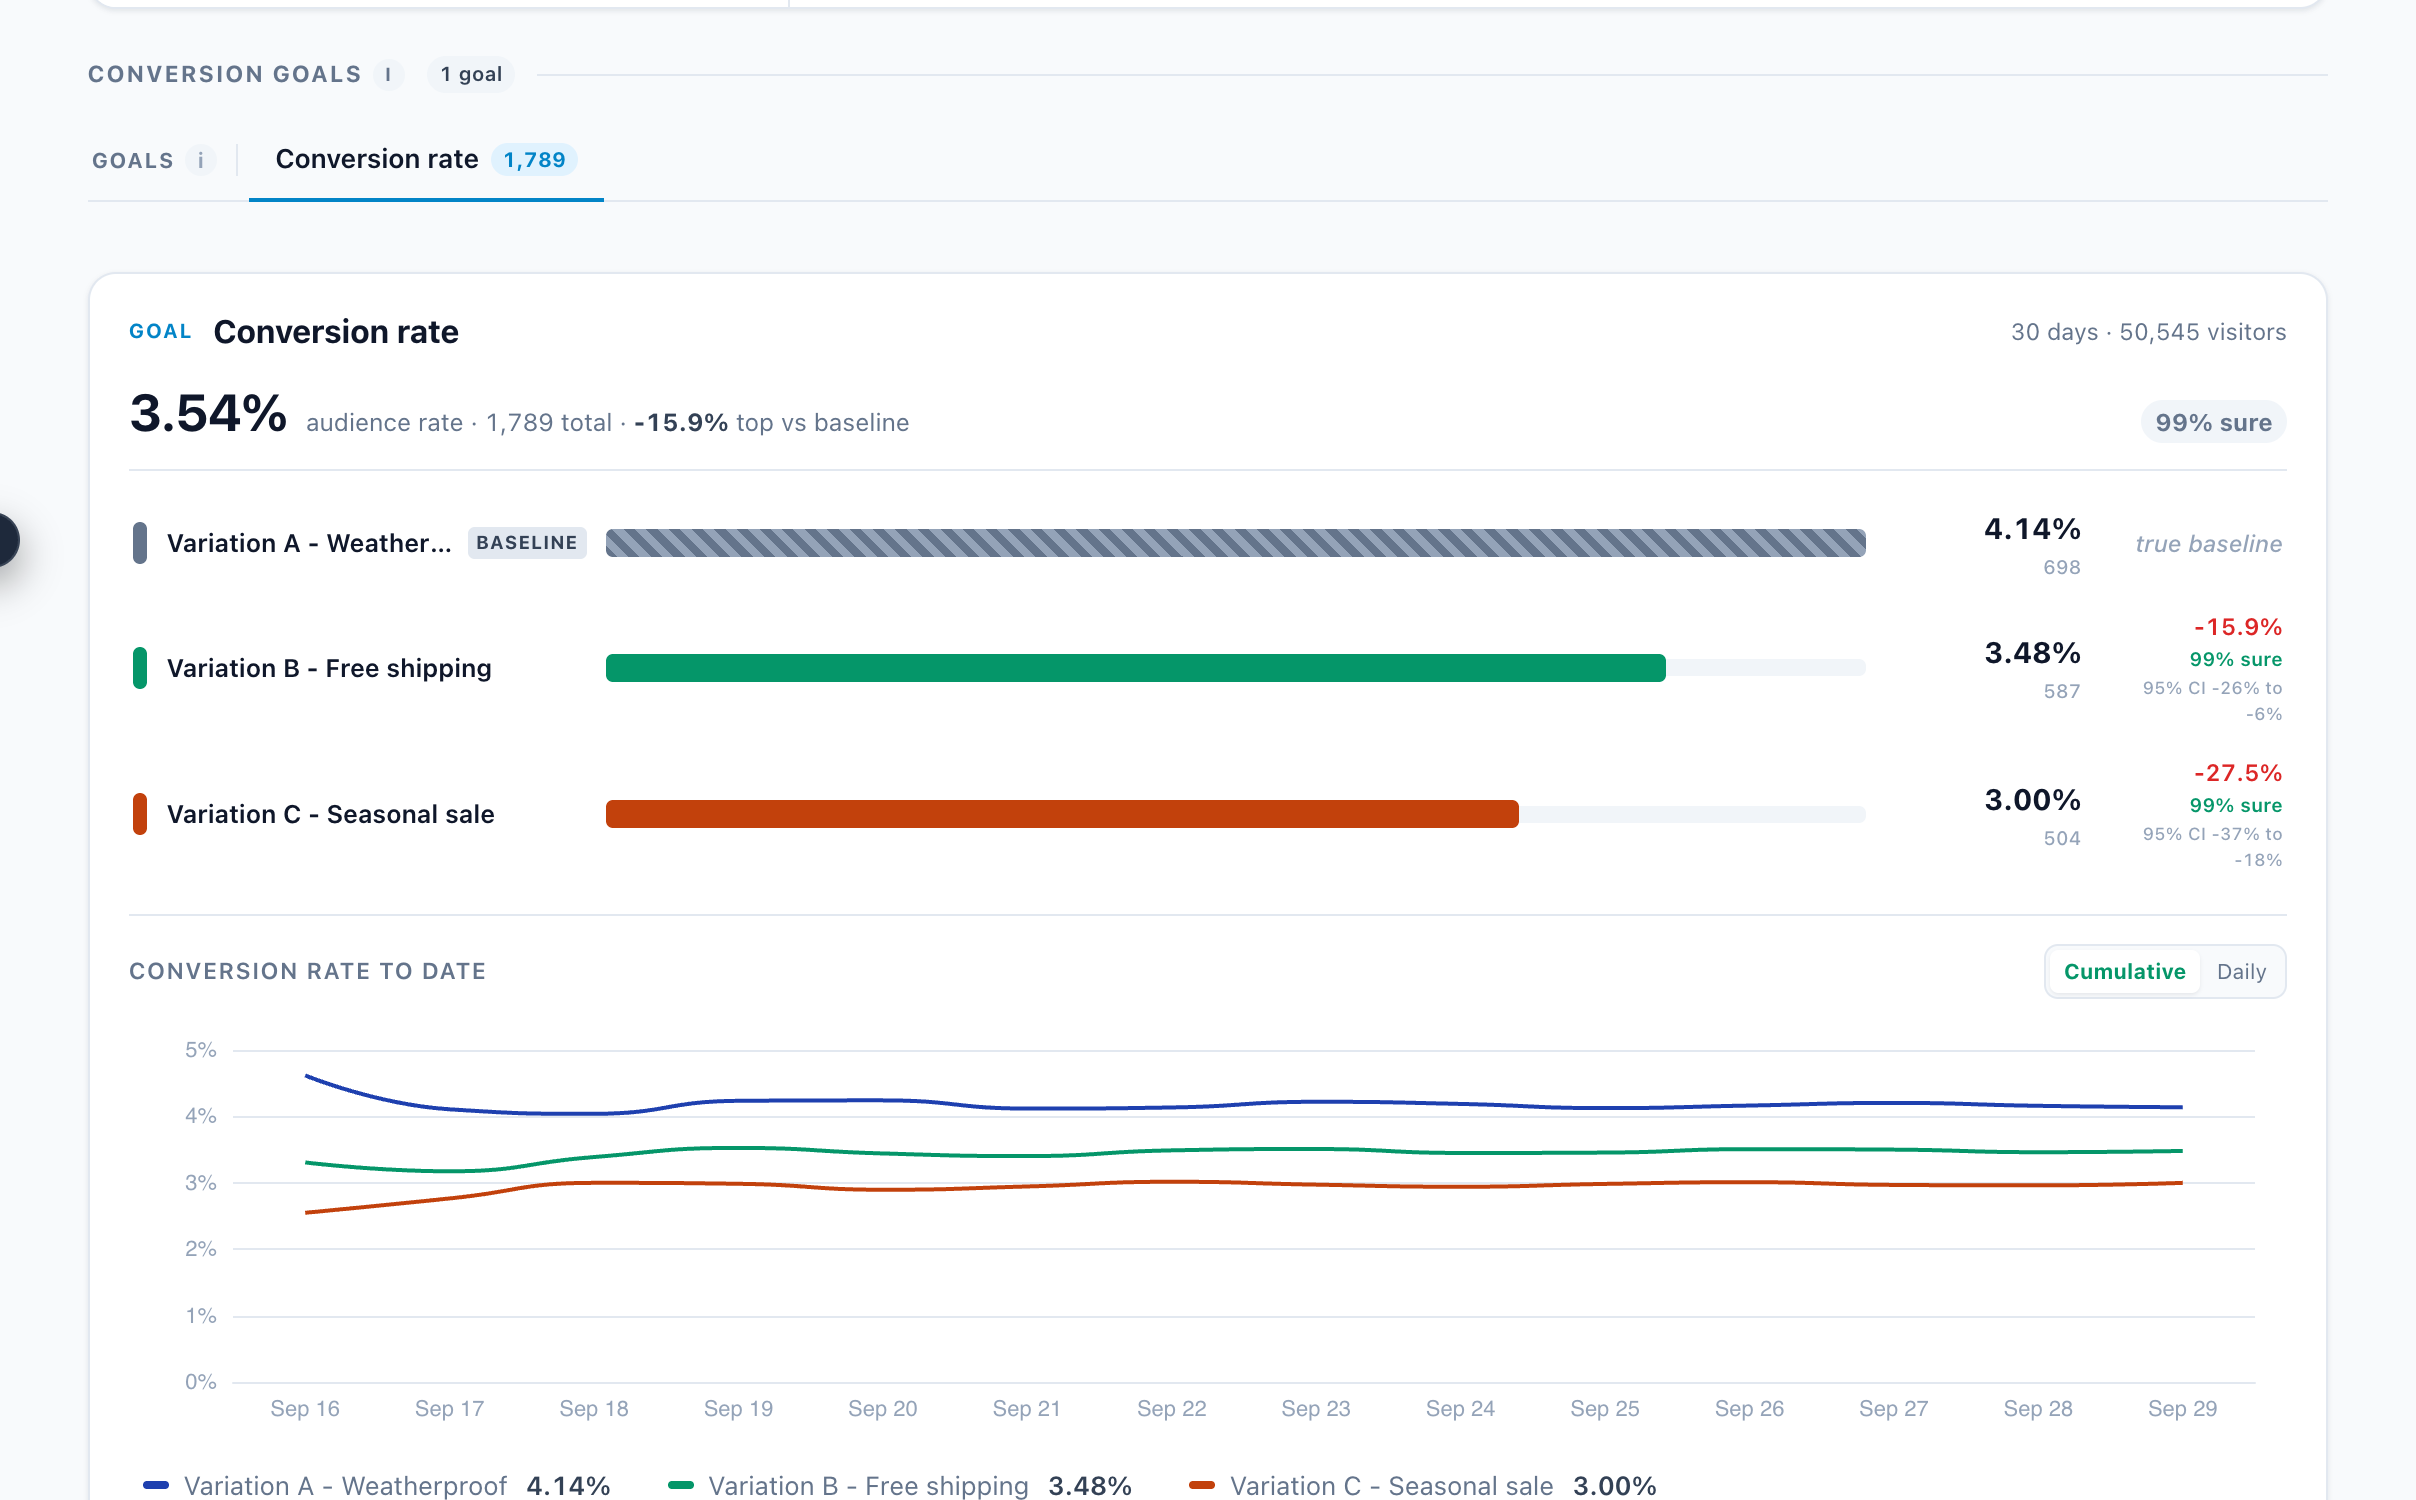Click the Sep 16 axis label
Screen dimensions: 2416x1500
(305, 1409)
